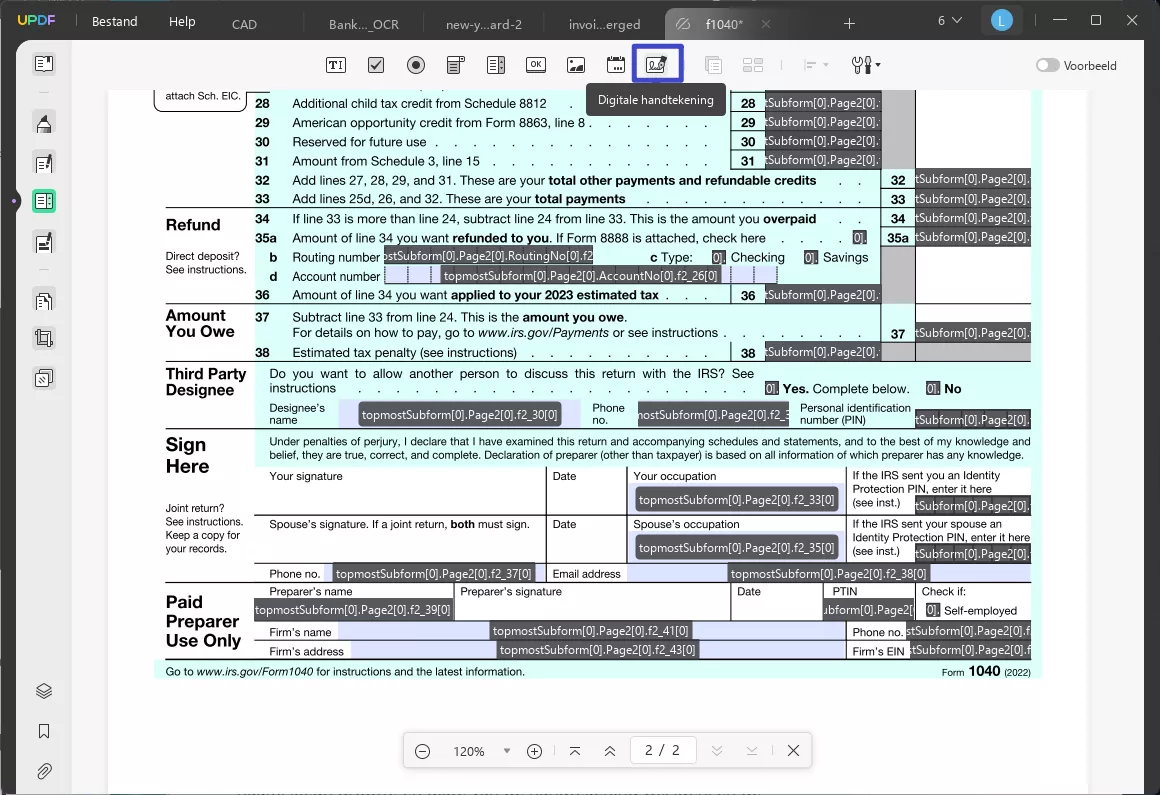The width and height of the screenshot is (1160, 795).
Task: Close the page navigation bar
Action: pyautogui.click(x=793, y=751)
